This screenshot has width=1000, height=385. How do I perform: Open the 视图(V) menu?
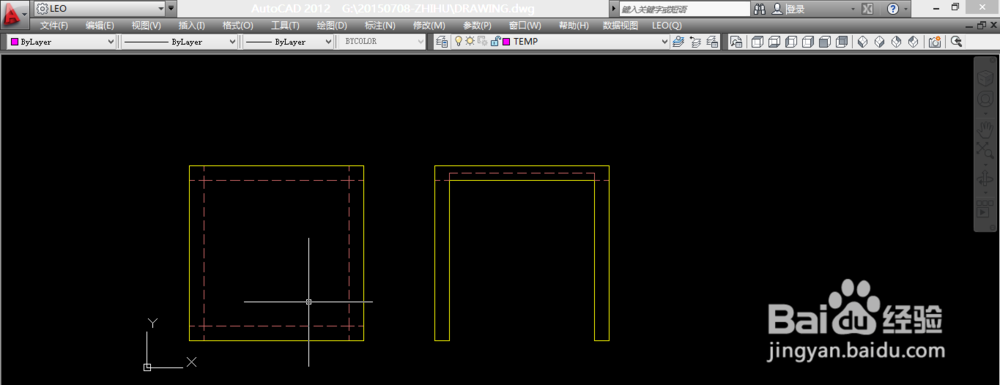click(146, 25)
